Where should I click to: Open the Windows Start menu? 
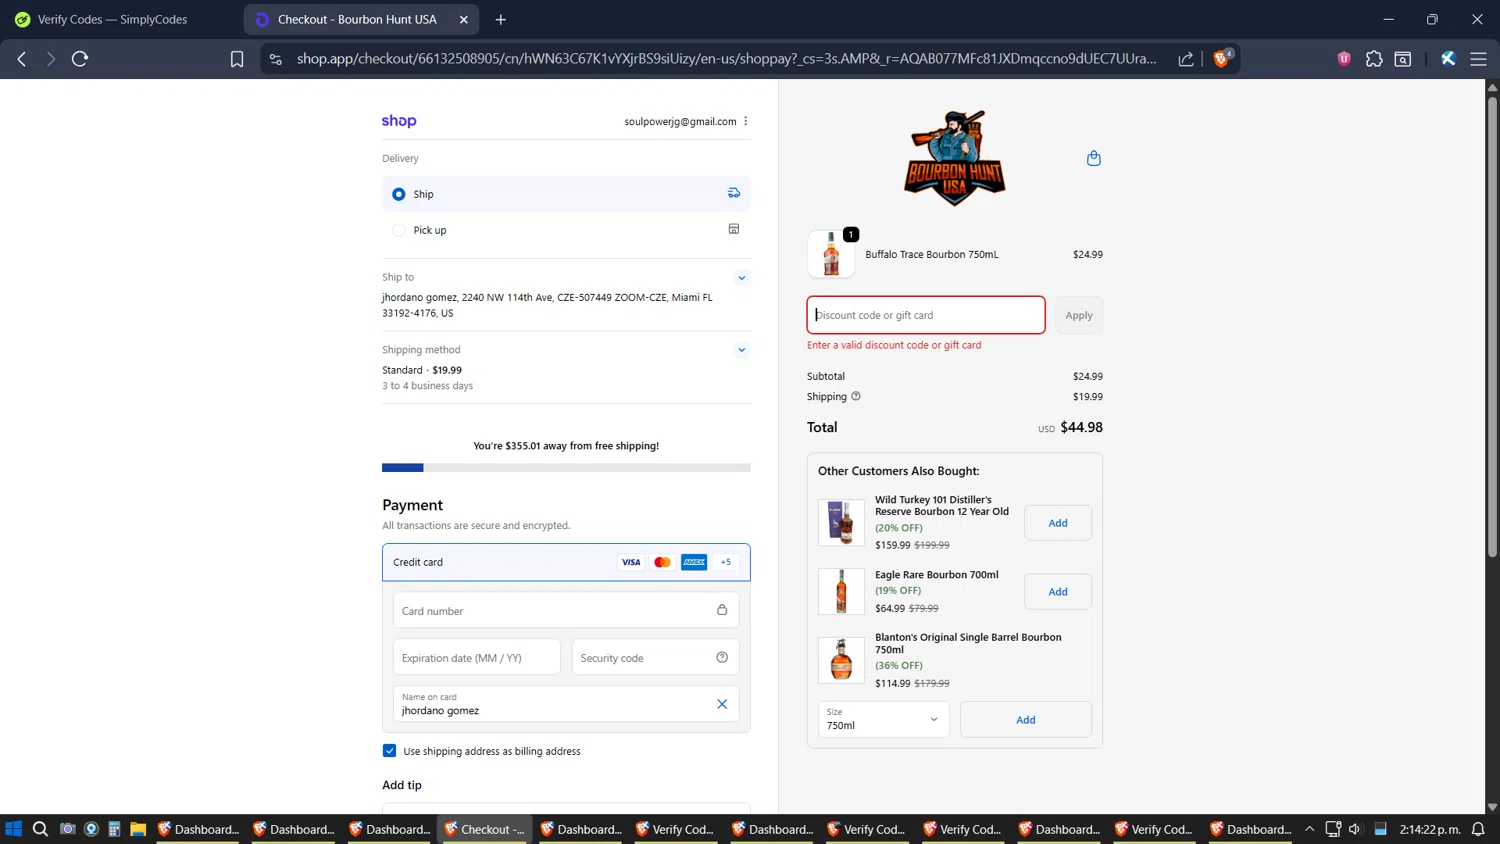(x=13, y=829)
